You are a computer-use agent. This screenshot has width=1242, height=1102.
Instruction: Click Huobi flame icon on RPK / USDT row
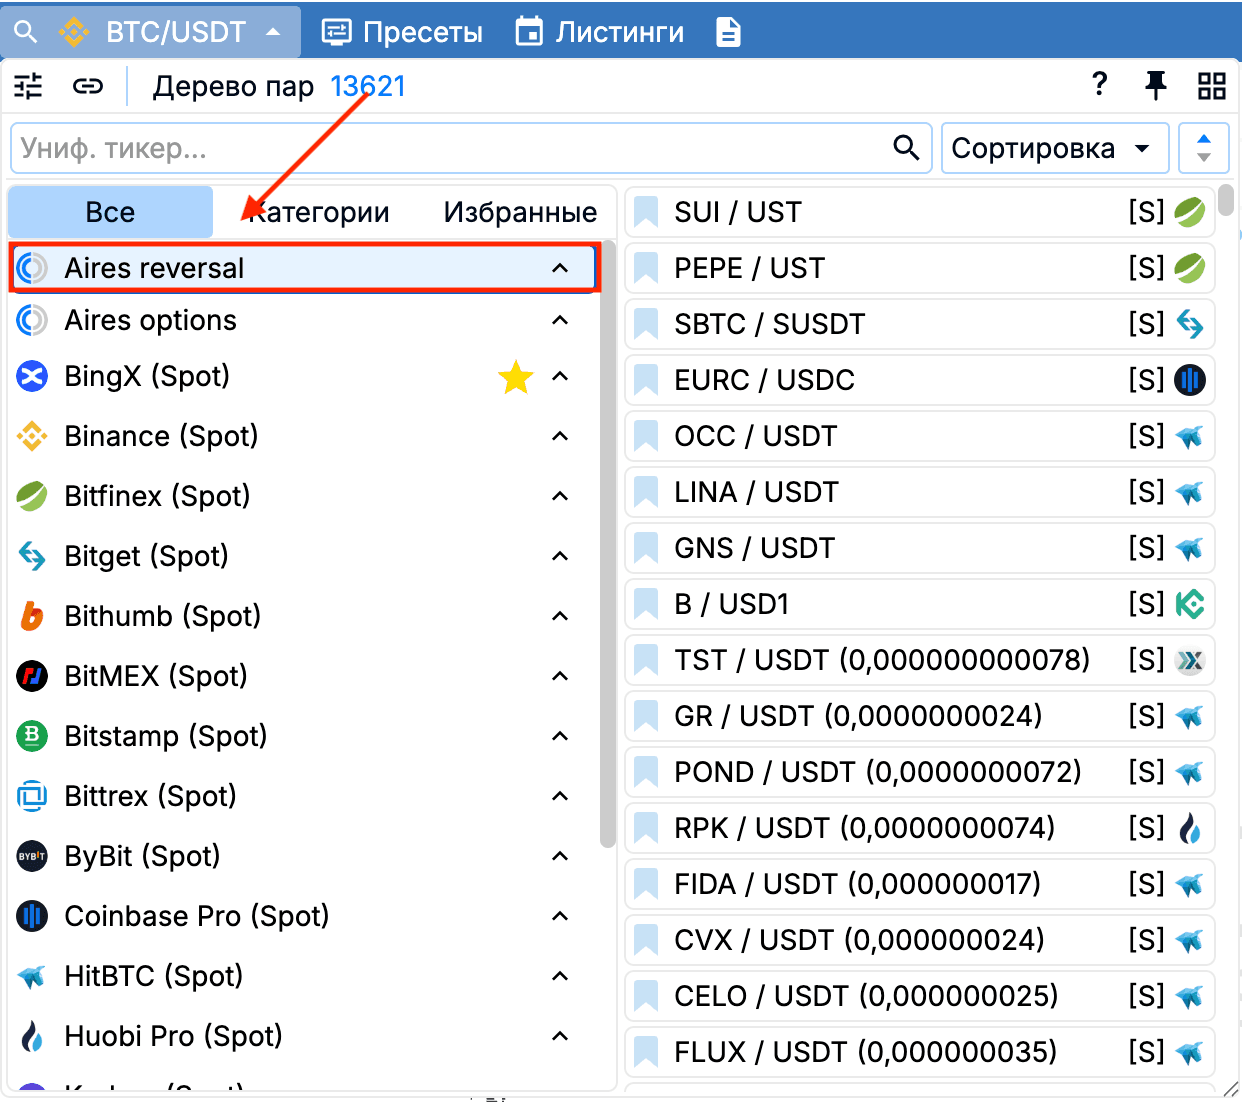coord(1190,828)
